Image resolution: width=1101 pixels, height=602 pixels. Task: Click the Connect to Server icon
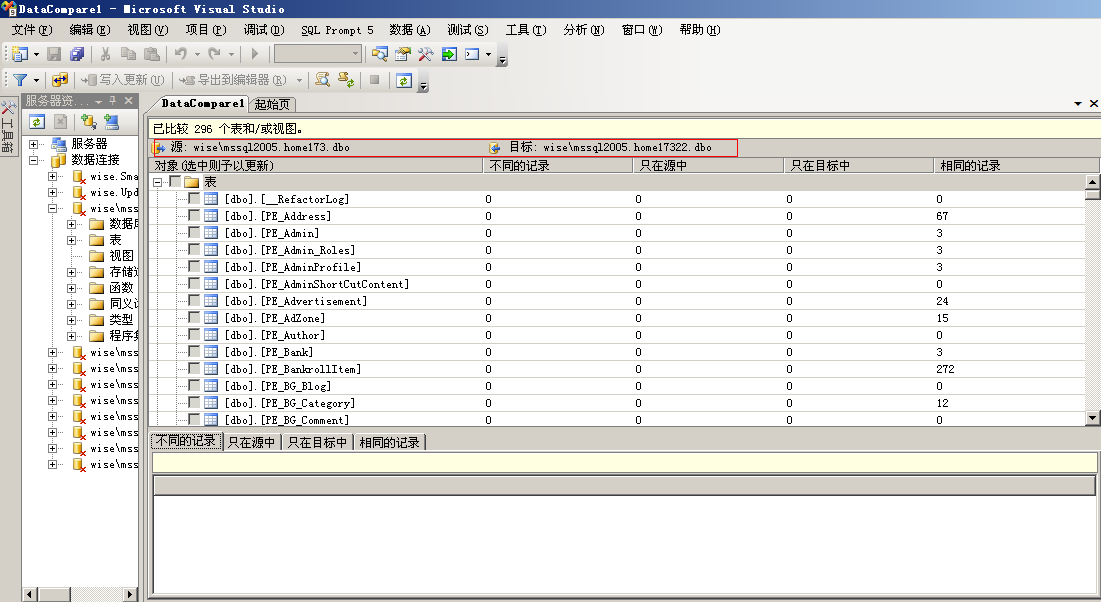pyautogui.click(x=111, y=121)
